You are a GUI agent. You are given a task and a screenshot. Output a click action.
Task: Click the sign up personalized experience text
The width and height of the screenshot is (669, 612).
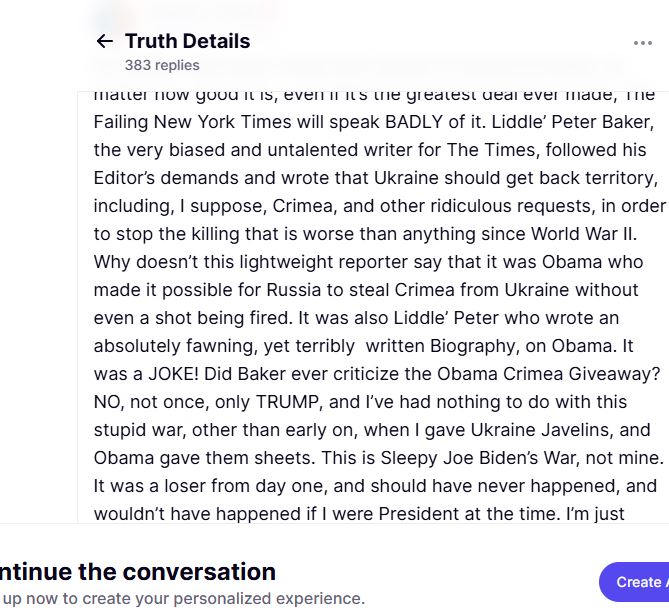coord(183,598)
